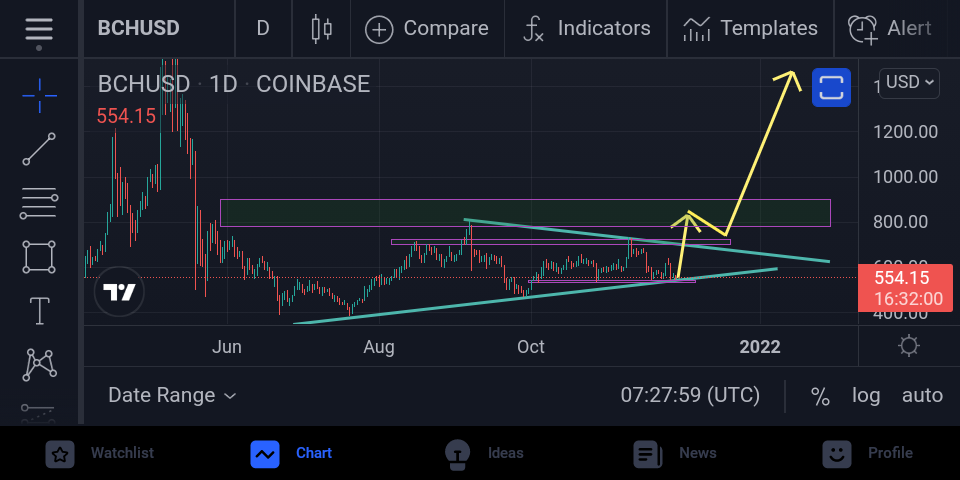This screenshot has width=960, height=480.
Task: Open the horizontal lines tool group
Action: tap(39, 203)
